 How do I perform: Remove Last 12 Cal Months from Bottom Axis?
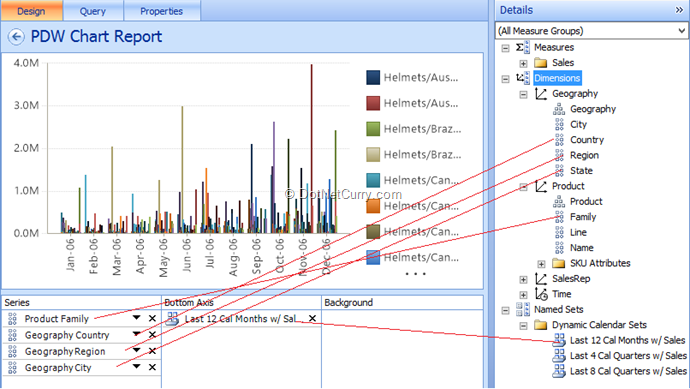tap(312, 318)
